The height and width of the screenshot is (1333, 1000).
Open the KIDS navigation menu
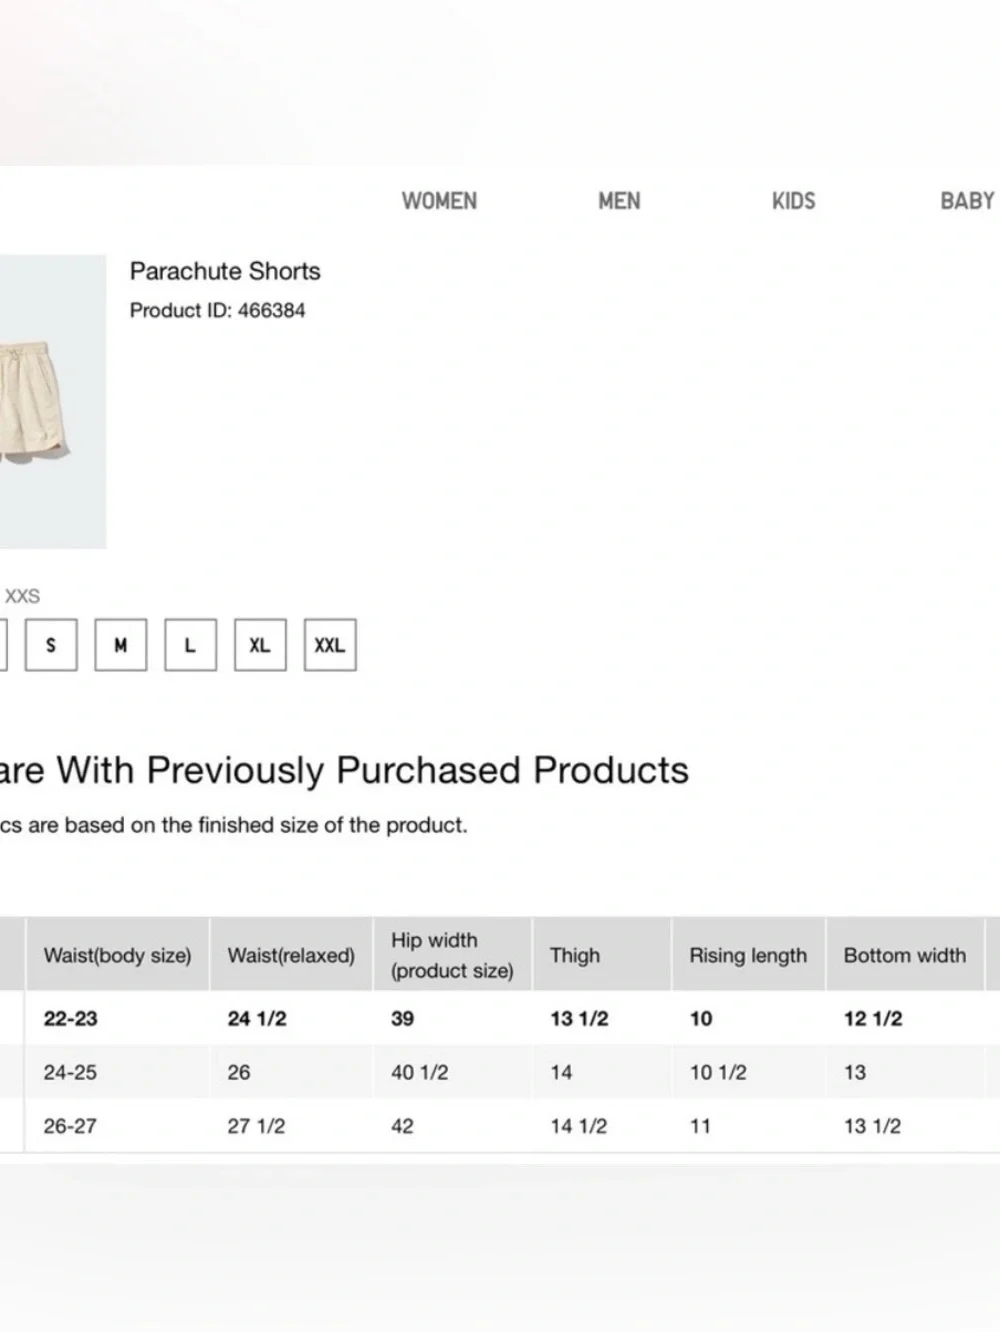point(794,201)
